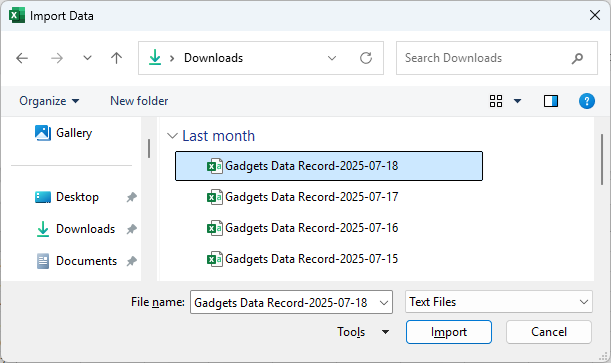The width and height of the screenshot is (611, 363).
Task: Close the Import Data dialog
Action: click(x=595, y=16)
